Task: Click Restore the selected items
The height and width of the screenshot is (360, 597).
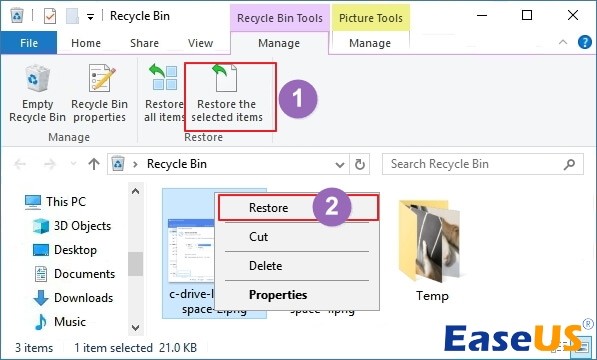Action: [x=227, y=94]
